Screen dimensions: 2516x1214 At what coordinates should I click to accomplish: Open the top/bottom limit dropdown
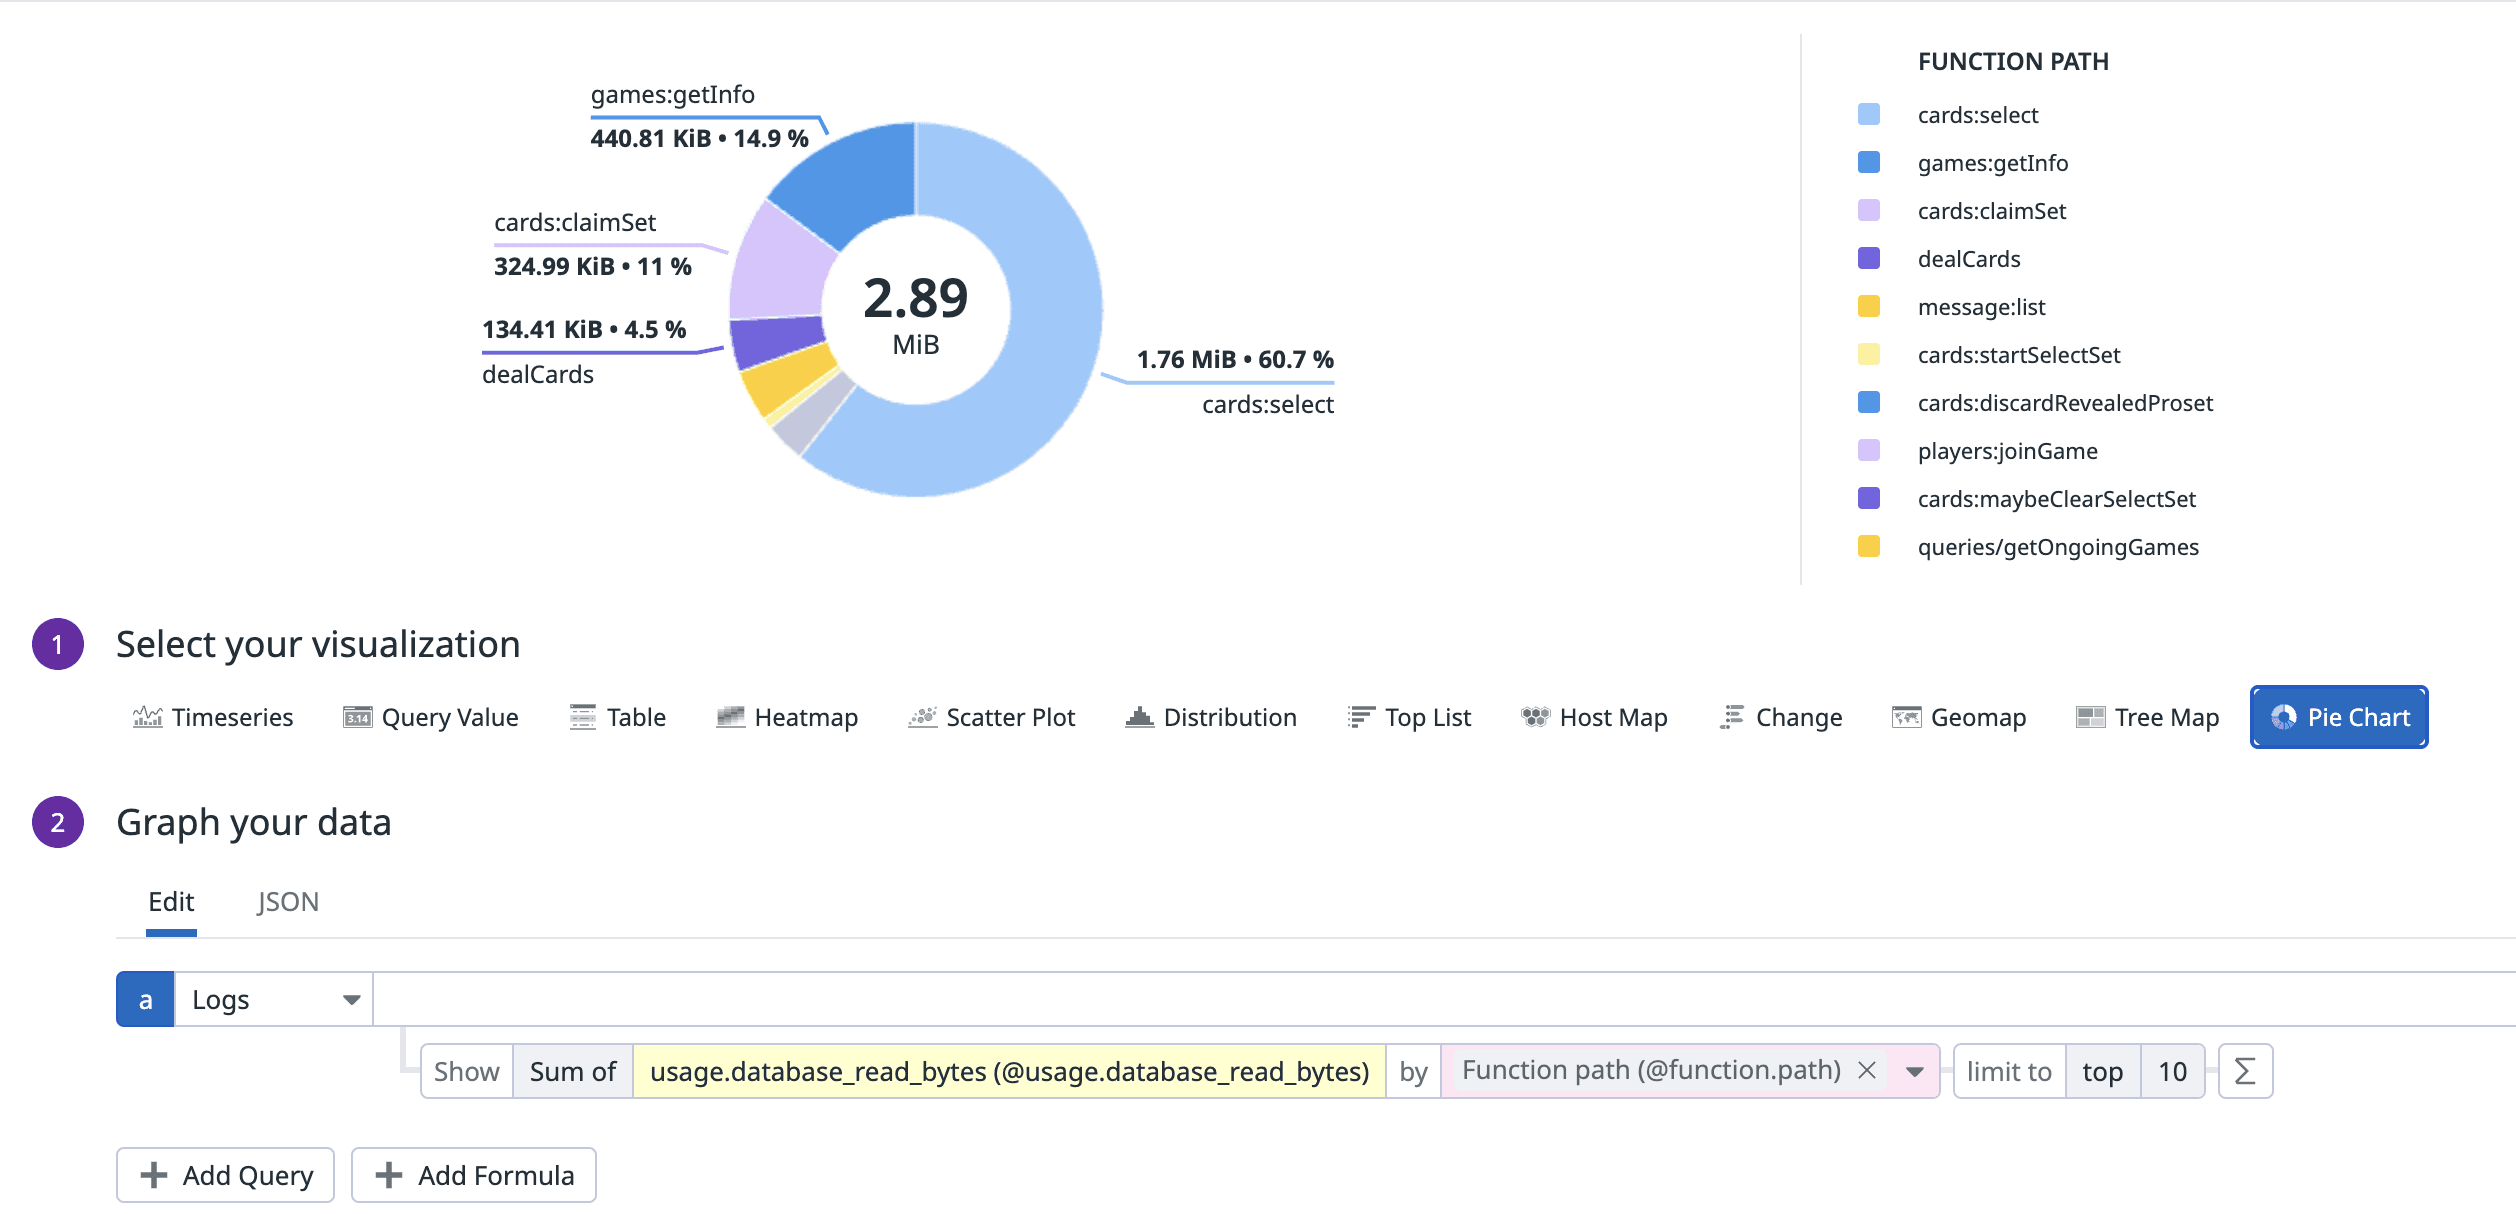(x=2102, y=1070)
